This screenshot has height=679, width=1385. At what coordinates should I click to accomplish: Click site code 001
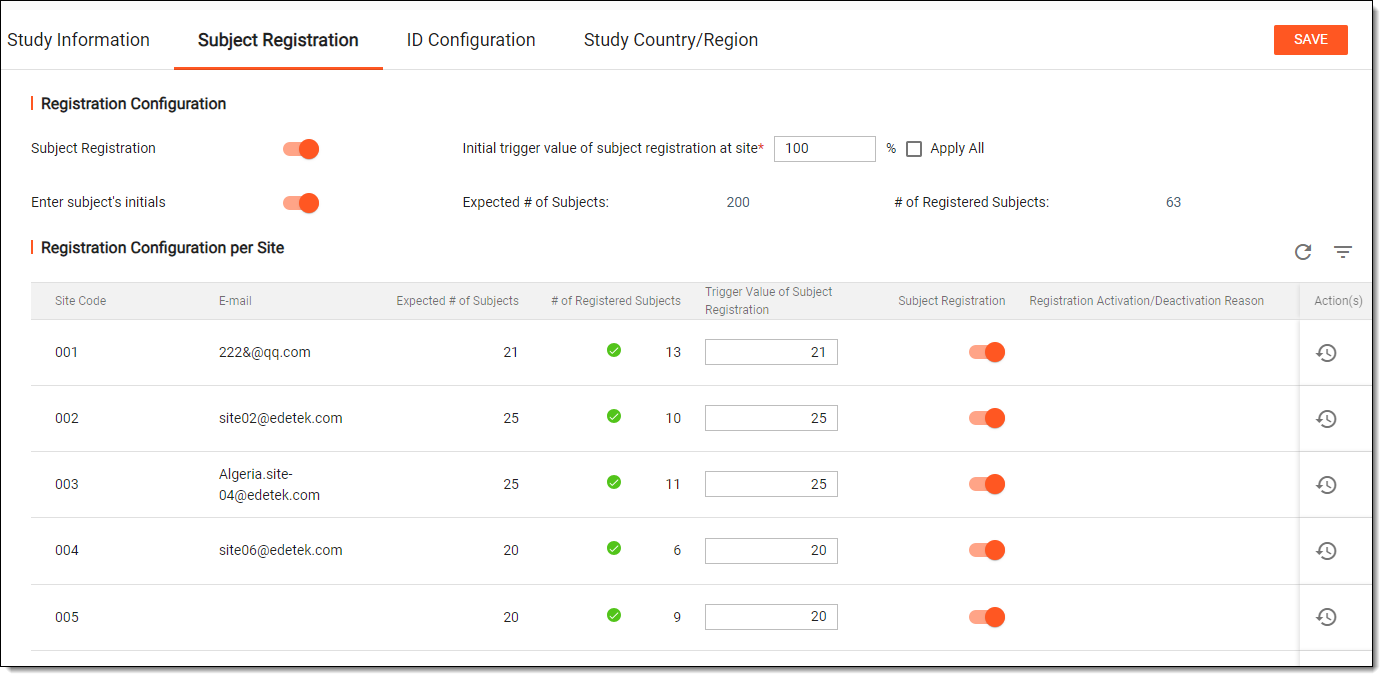point(66,352)
